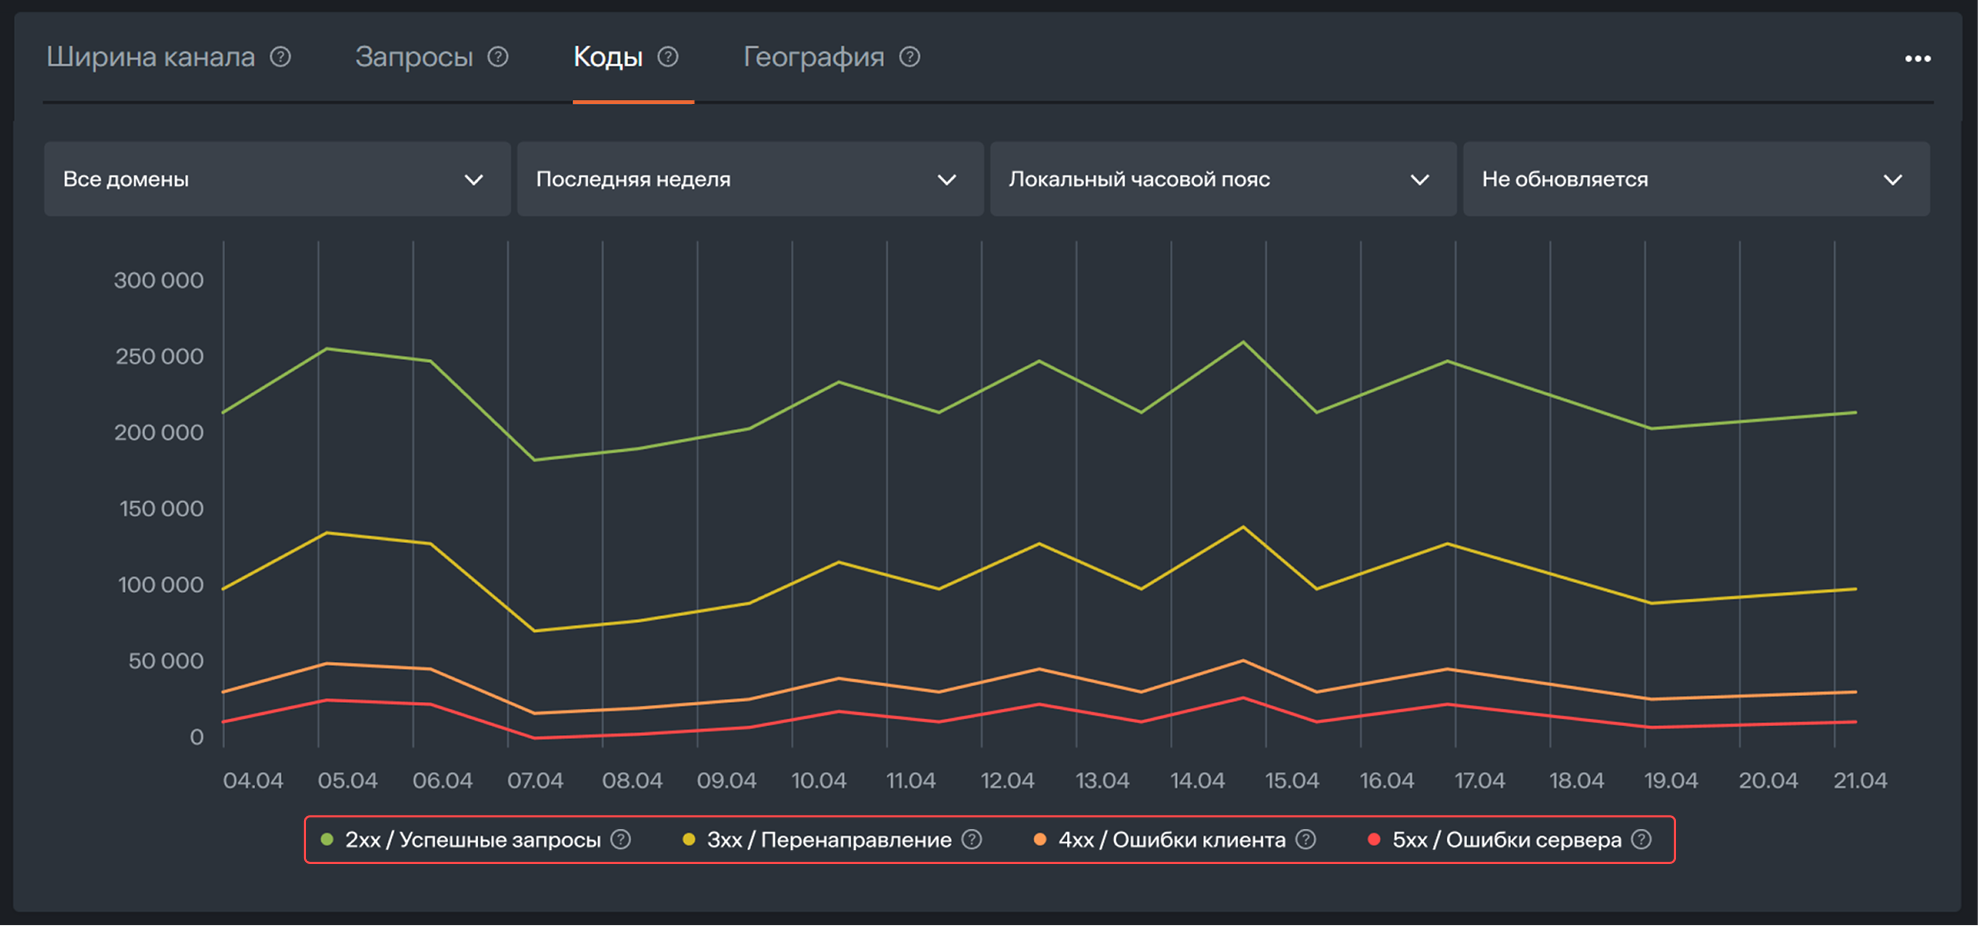Open the Не обновляется refresh dropdown
The height and width of the screenshot is (926, 1978).
[x=1695, y=179]
